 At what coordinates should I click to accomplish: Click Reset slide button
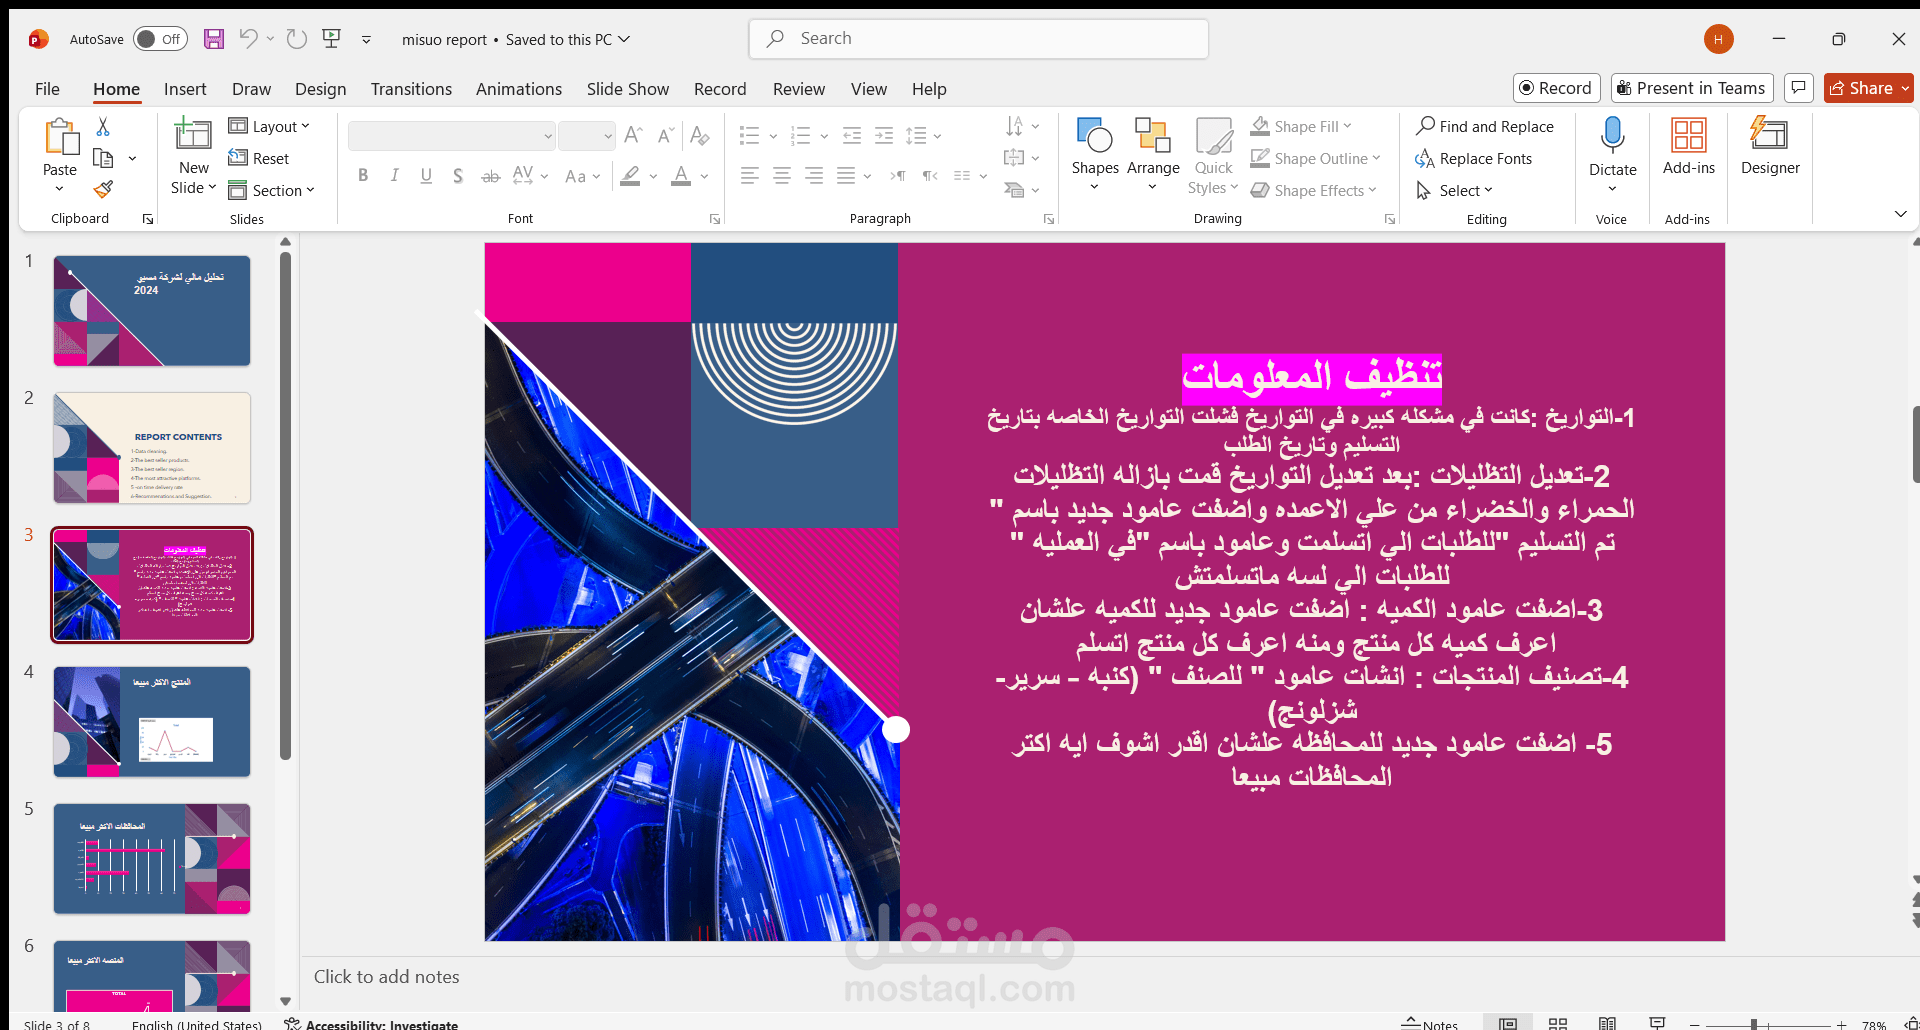pyautogui.click(x=259, y=158)
